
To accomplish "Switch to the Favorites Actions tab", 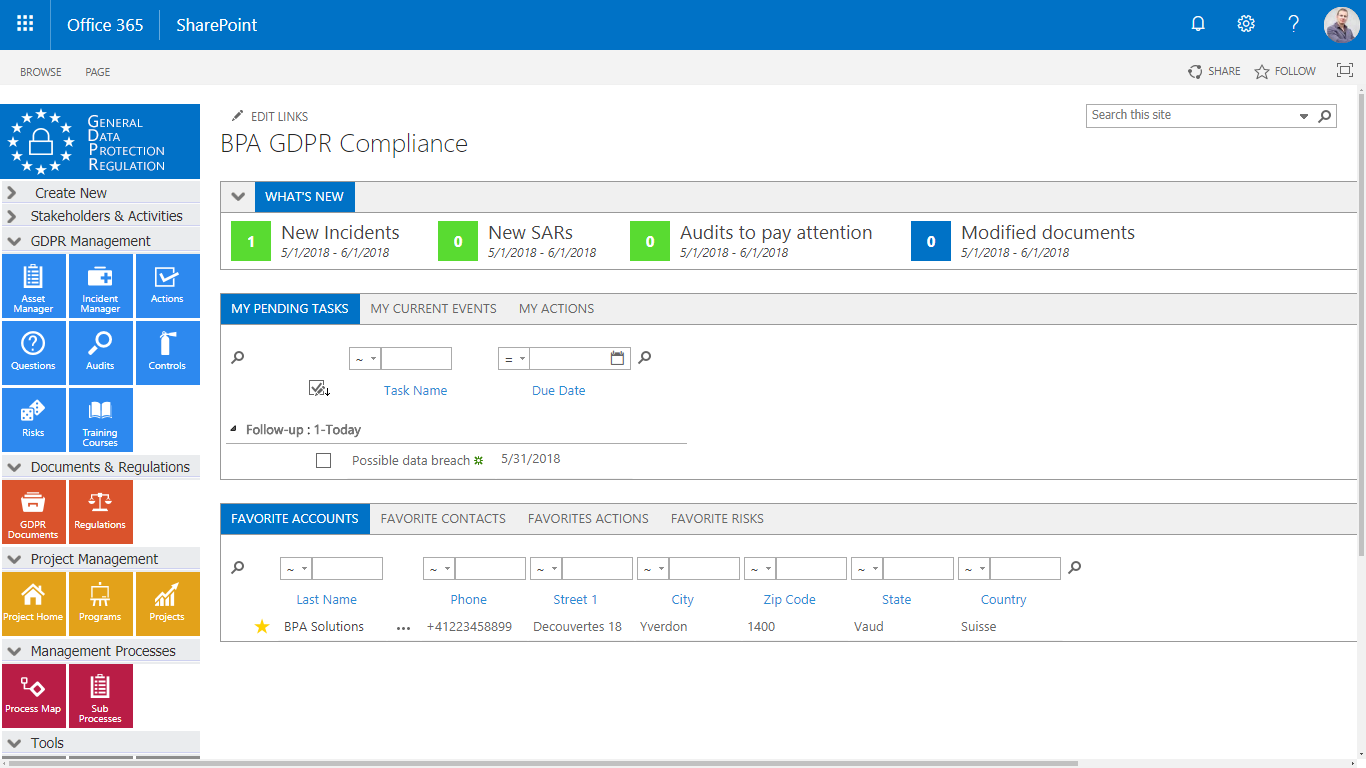I will 588,519.
